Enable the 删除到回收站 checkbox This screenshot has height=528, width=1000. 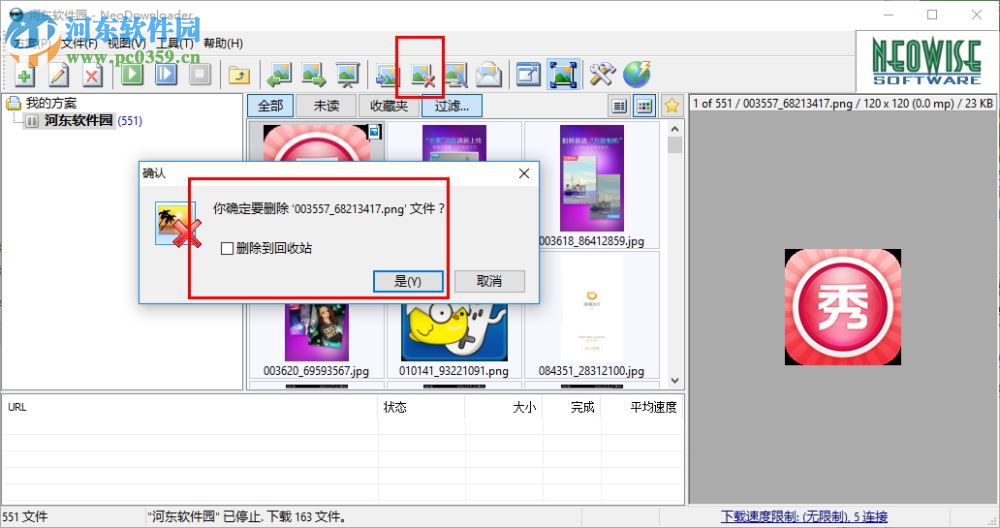[x=227, y=249]
